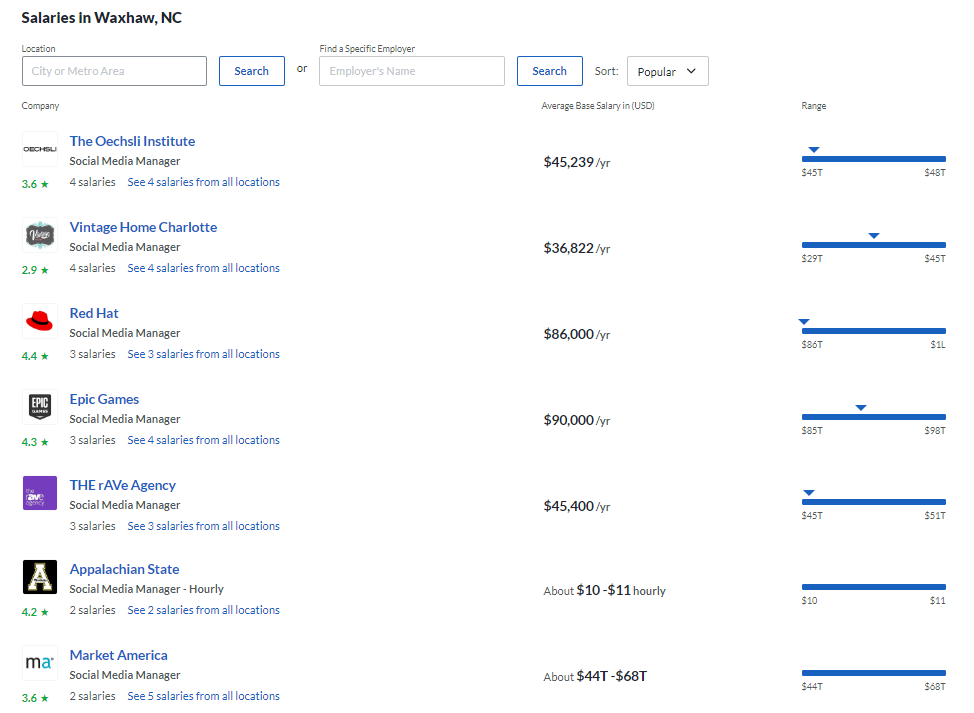
Task: Click the Red Hat logo
Action: click(40, 321)
